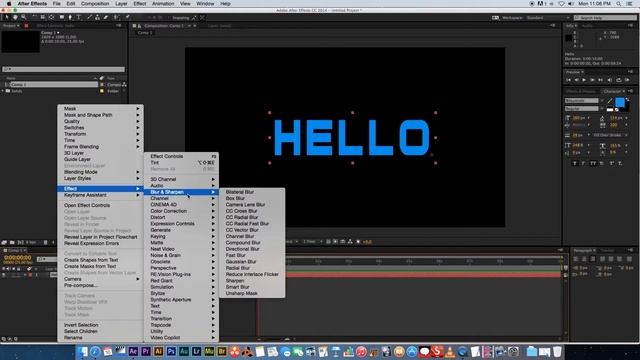Viewport: 640px width, 360px height.
Task: Select the Selection arrow tool
Action: point(7,18)
